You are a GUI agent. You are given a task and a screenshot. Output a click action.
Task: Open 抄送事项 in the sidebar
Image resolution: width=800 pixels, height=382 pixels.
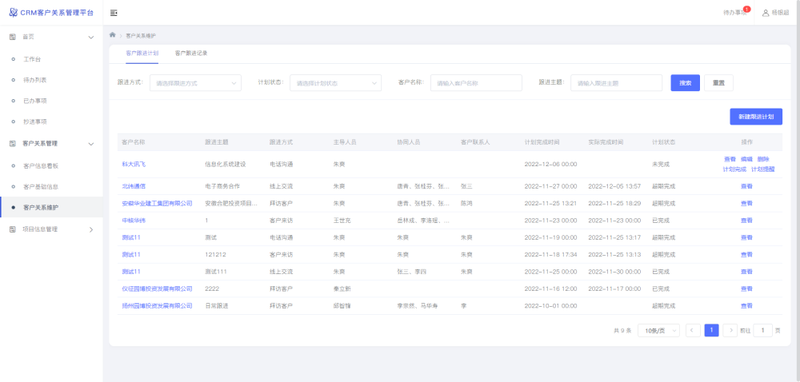tap(35, 122)
